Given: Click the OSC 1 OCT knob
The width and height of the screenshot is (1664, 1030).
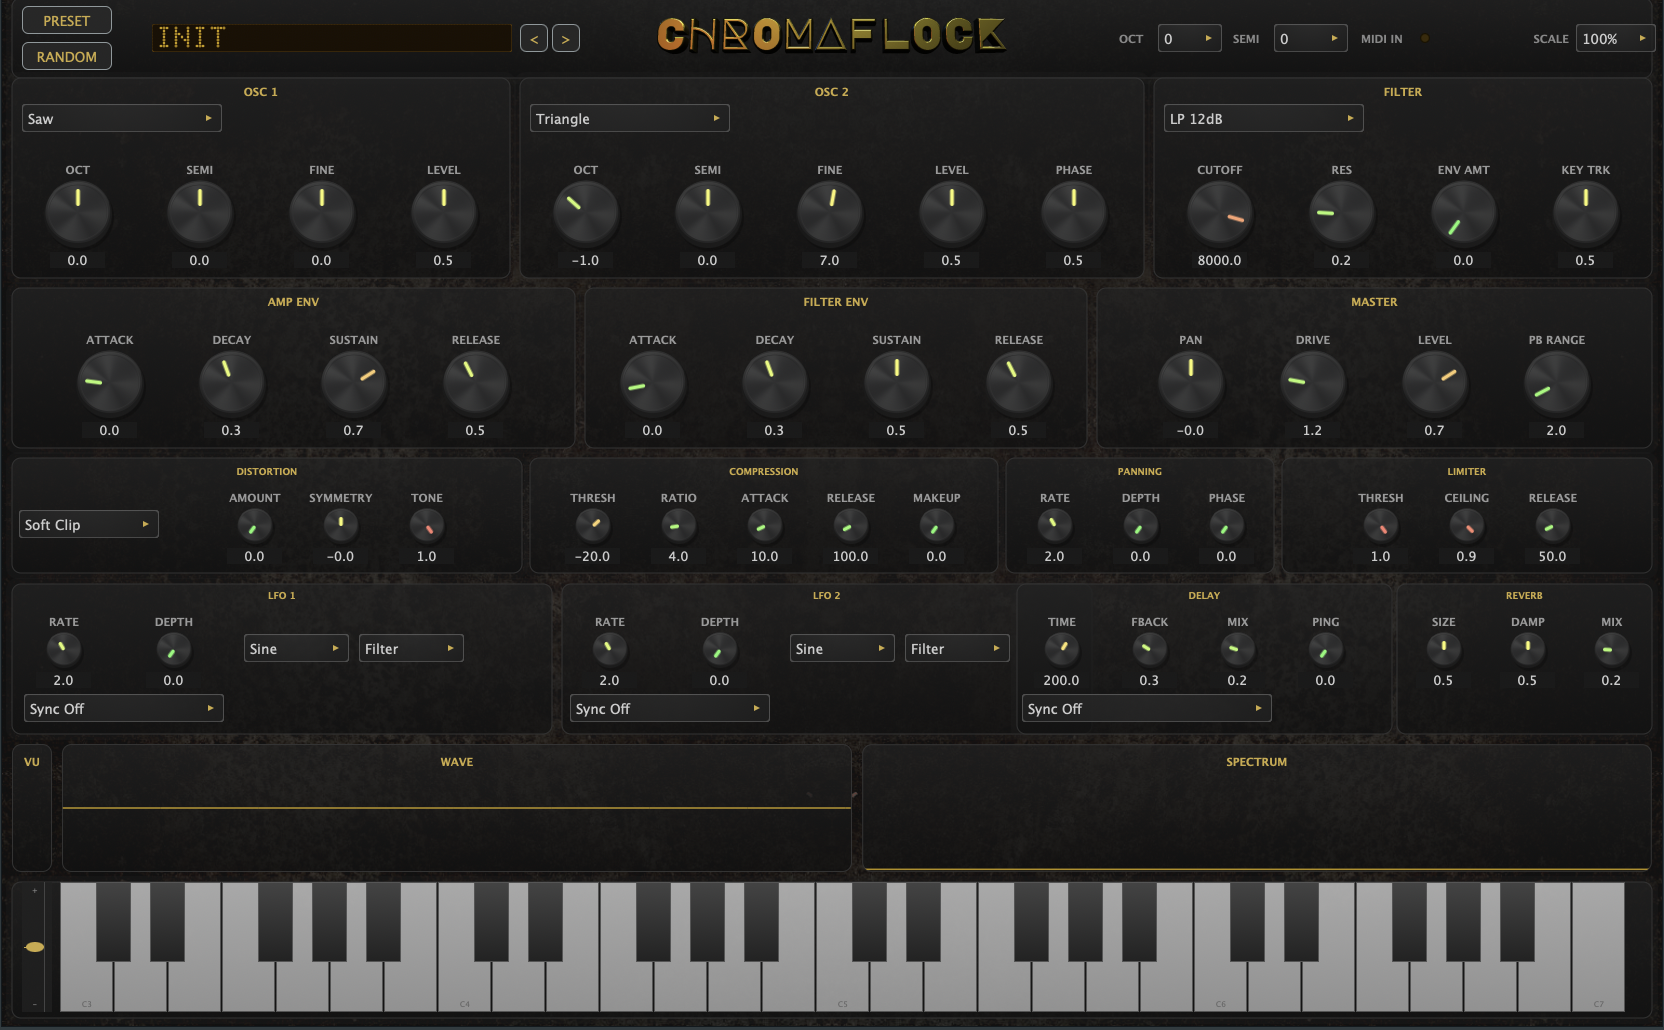Looking at the screenshot, I should pos(77,213).
